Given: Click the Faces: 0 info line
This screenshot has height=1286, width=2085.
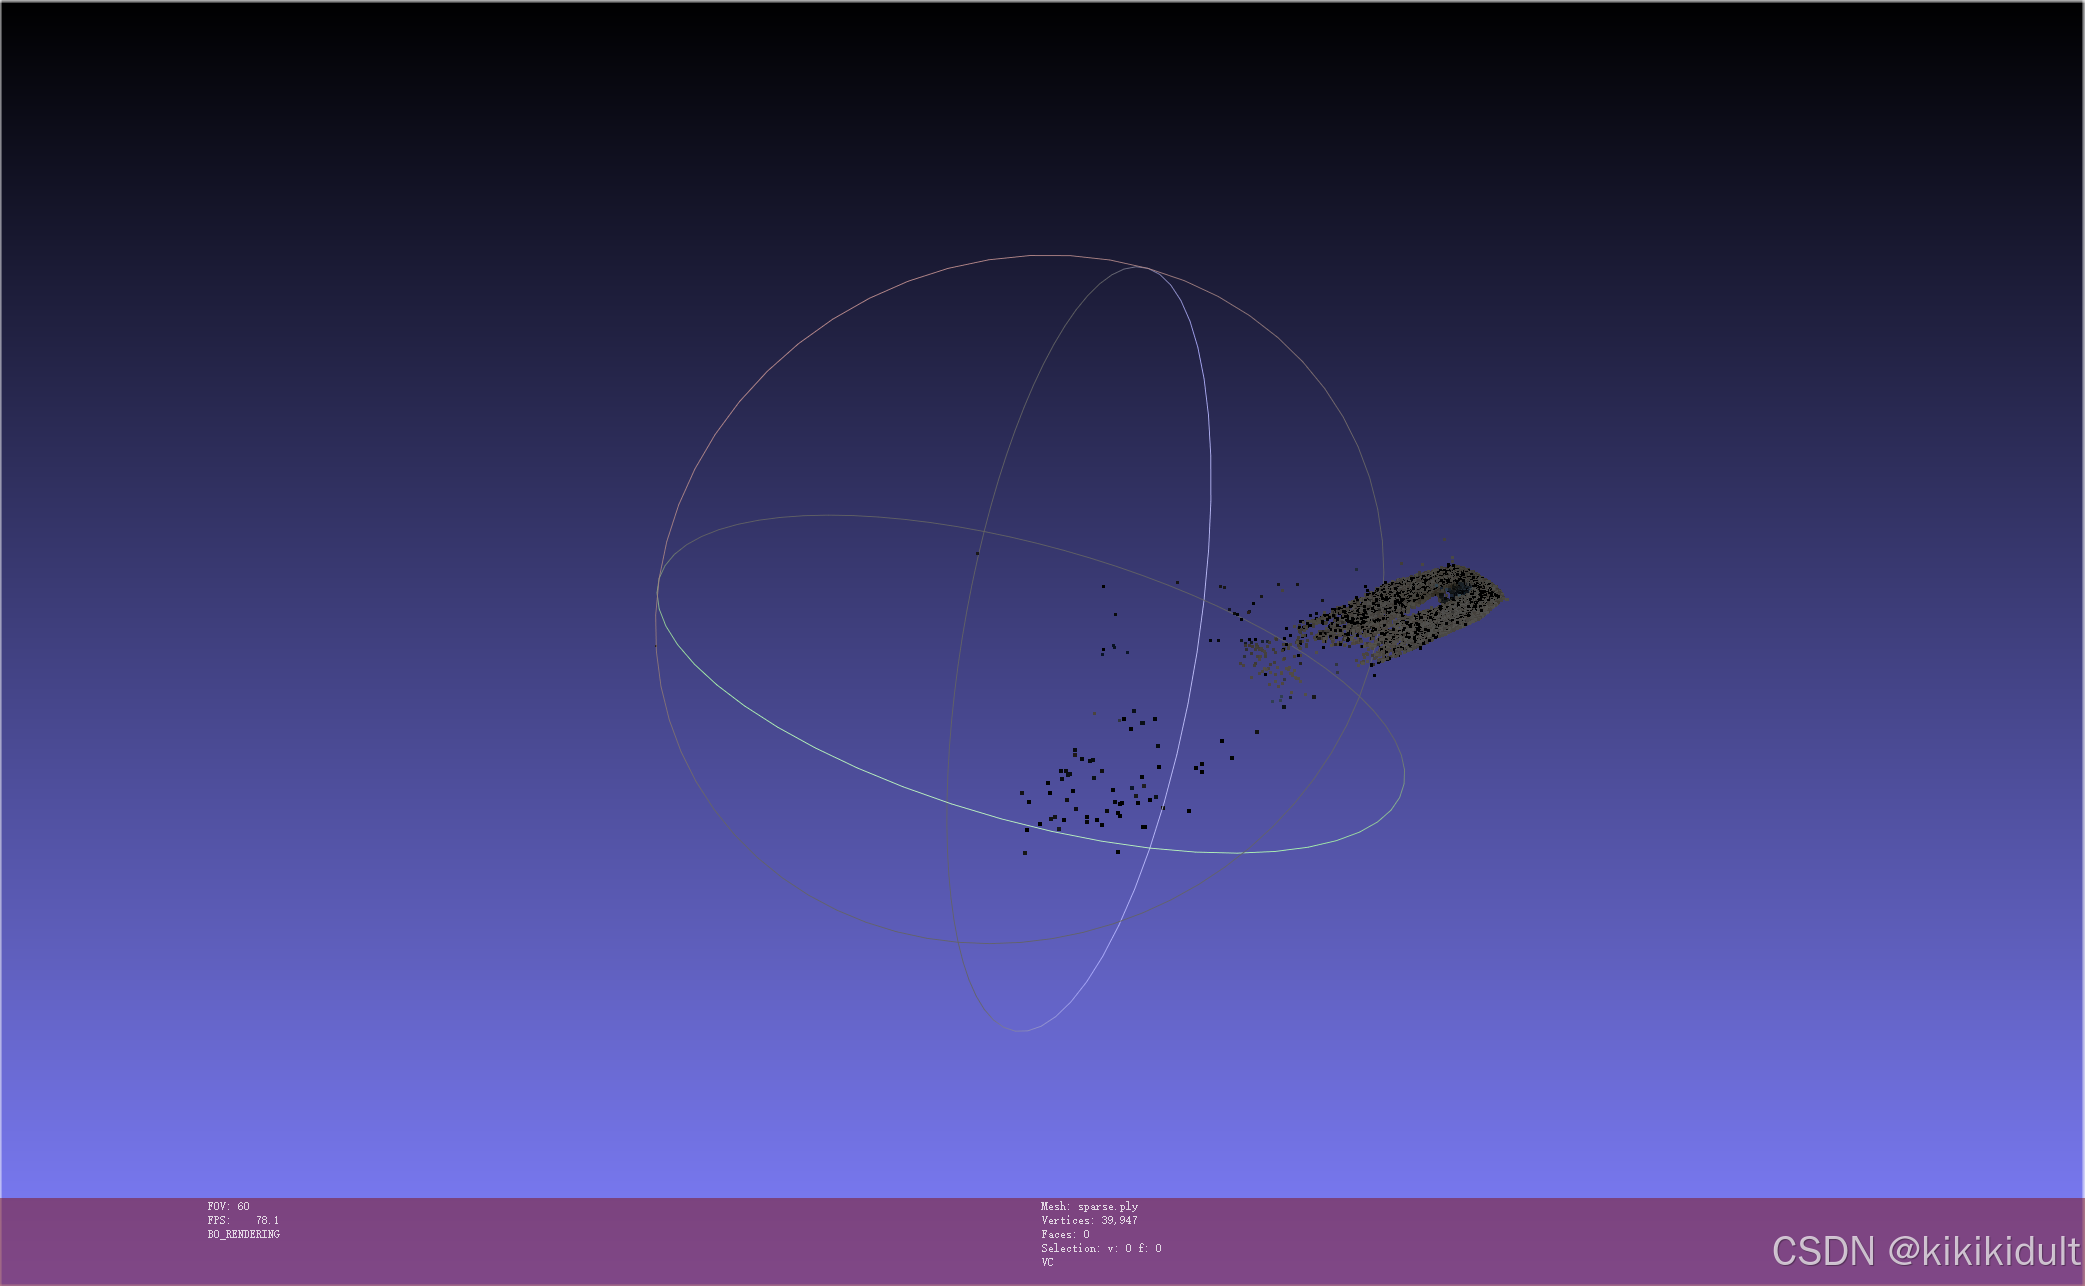Looking at the screenshot, I should 1064,1234.
